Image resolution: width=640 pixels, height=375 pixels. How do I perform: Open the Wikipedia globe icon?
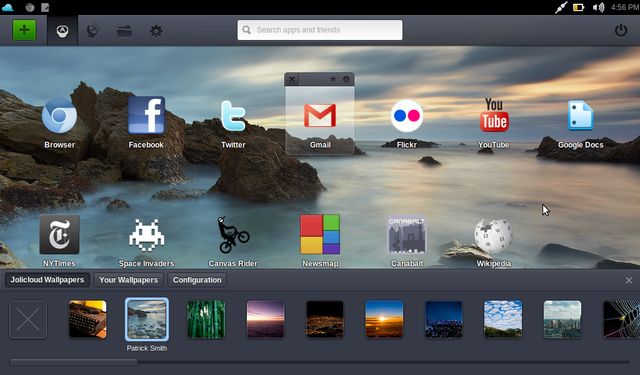click(493, 235)
